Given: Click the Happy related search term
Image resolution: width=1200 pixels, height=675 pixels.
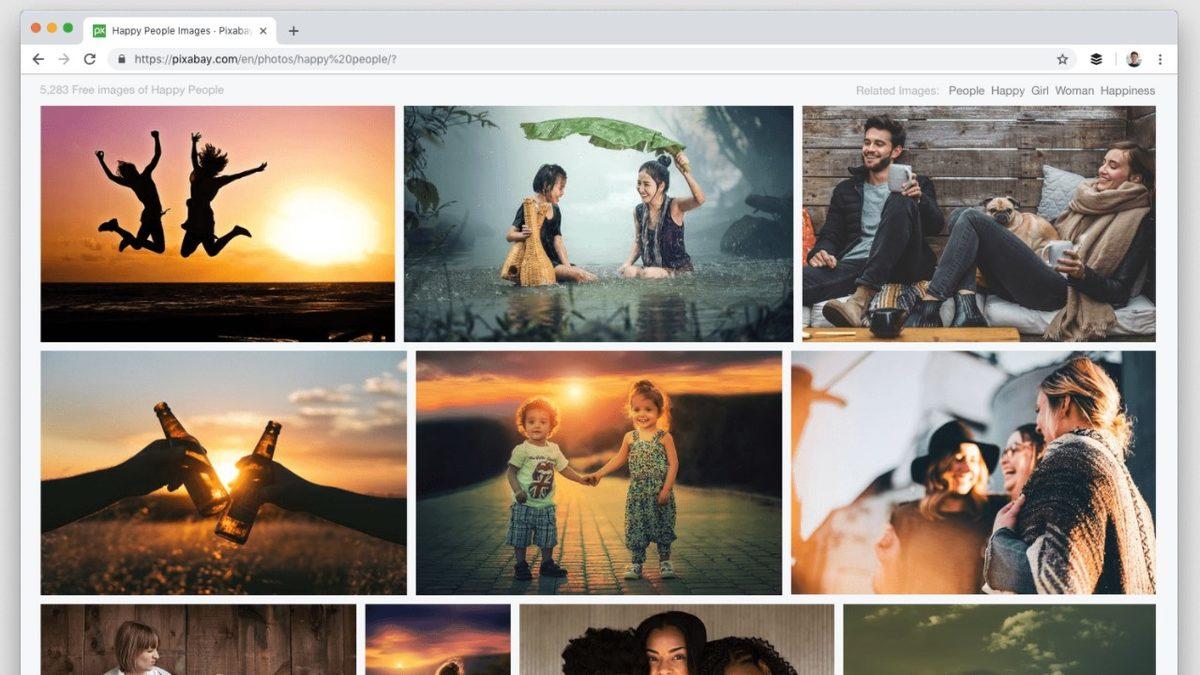Looking at the screenshot, I should coord(1007,90).
